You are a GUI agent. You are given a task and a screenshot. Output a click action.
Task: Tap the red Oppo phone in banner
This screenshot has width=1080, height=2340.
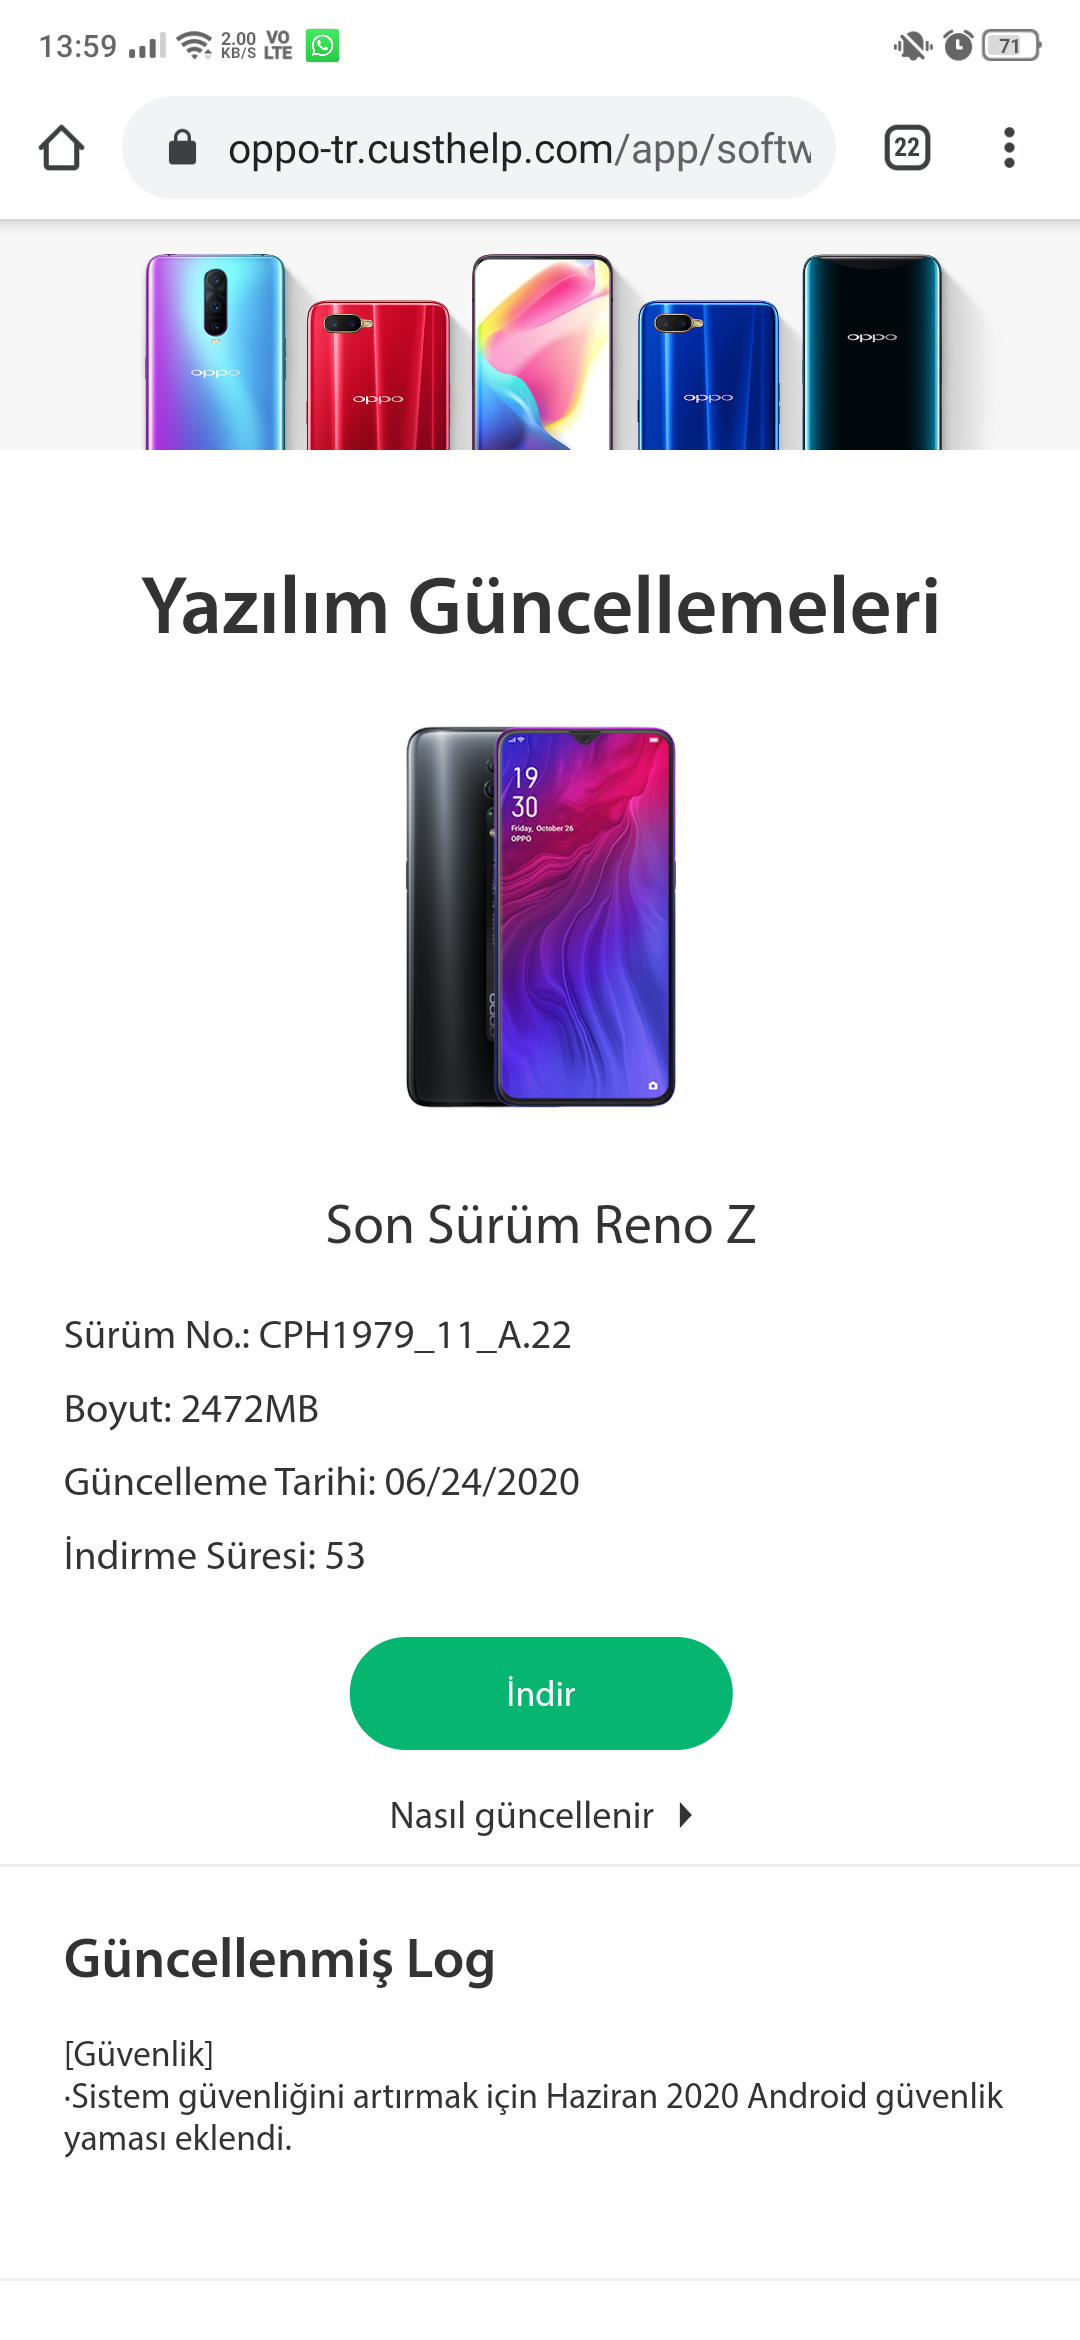[378, 375]
